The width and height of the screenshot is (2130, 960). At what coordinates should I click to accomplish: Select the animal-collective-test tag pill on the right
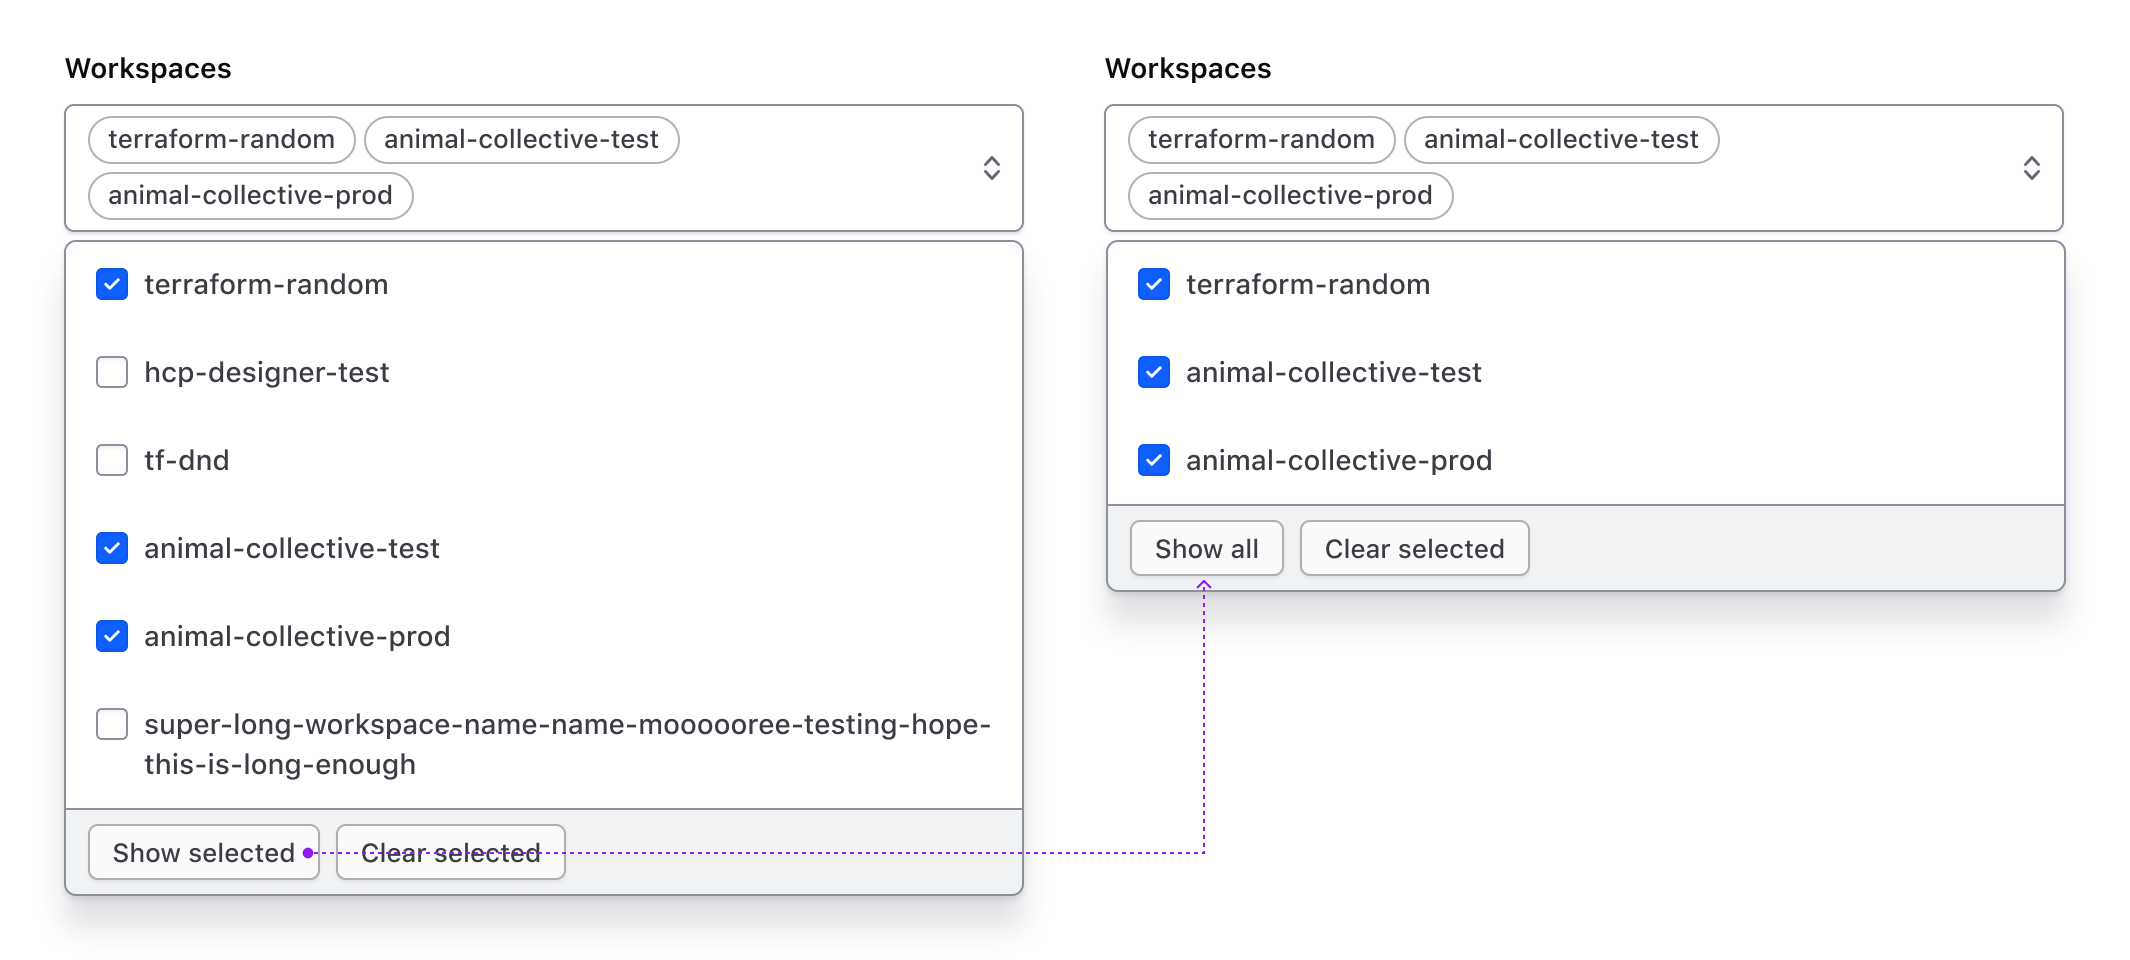1561,139
